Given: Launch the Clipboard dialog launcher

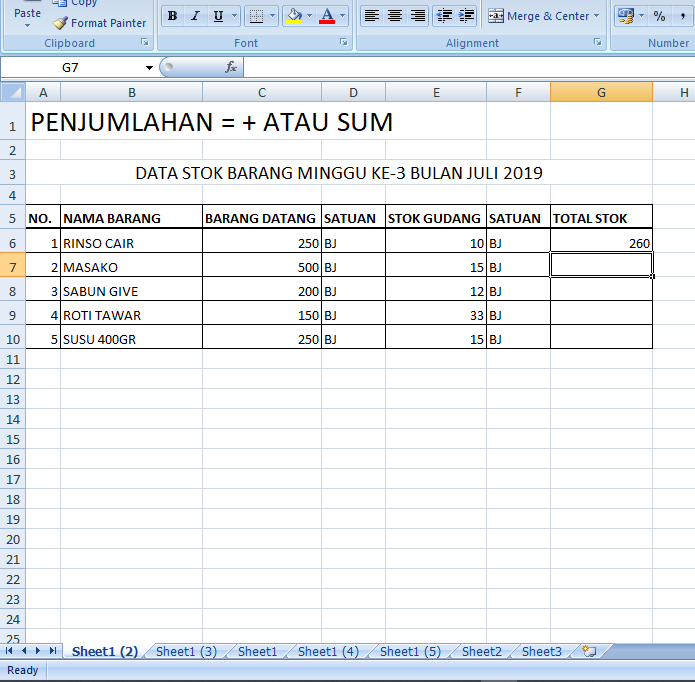Looking at the screenshot, I should click(145, 42).
